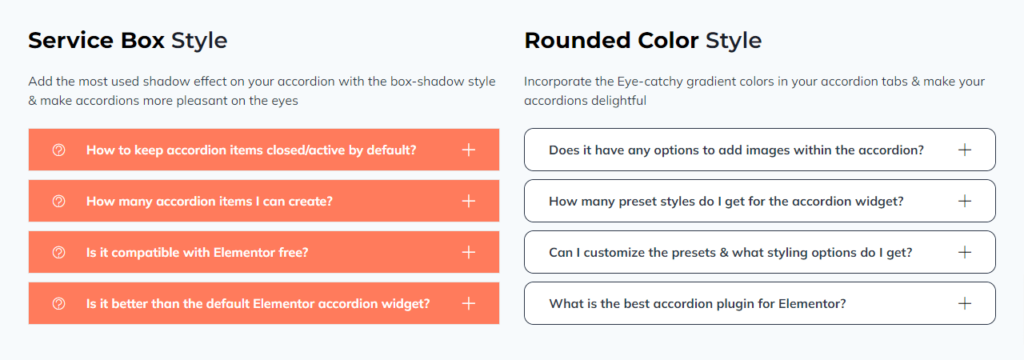Select 'What is the best accordion plugin for Elementor?' title

(x=698, y=303)
